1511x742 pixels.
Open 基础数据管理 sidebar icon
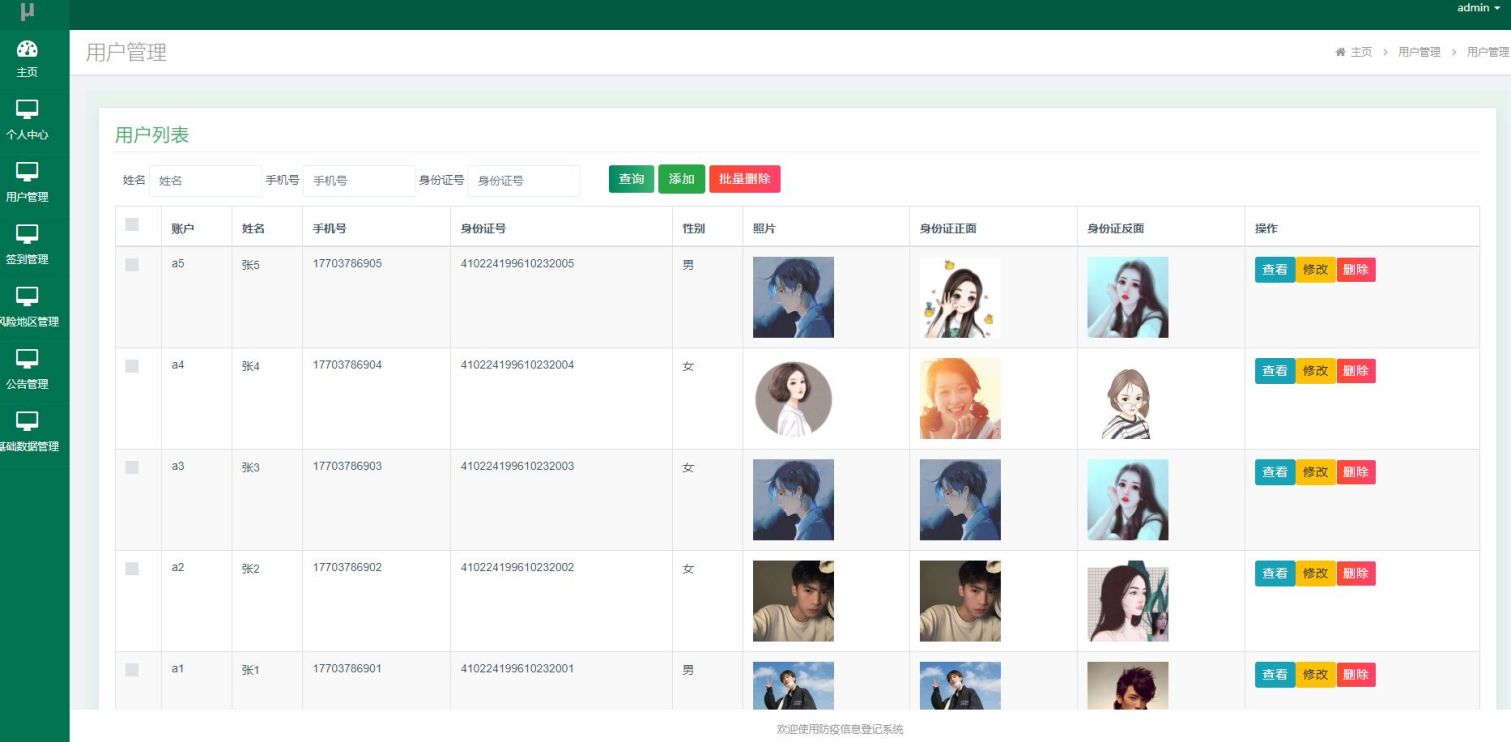(27, 421)
